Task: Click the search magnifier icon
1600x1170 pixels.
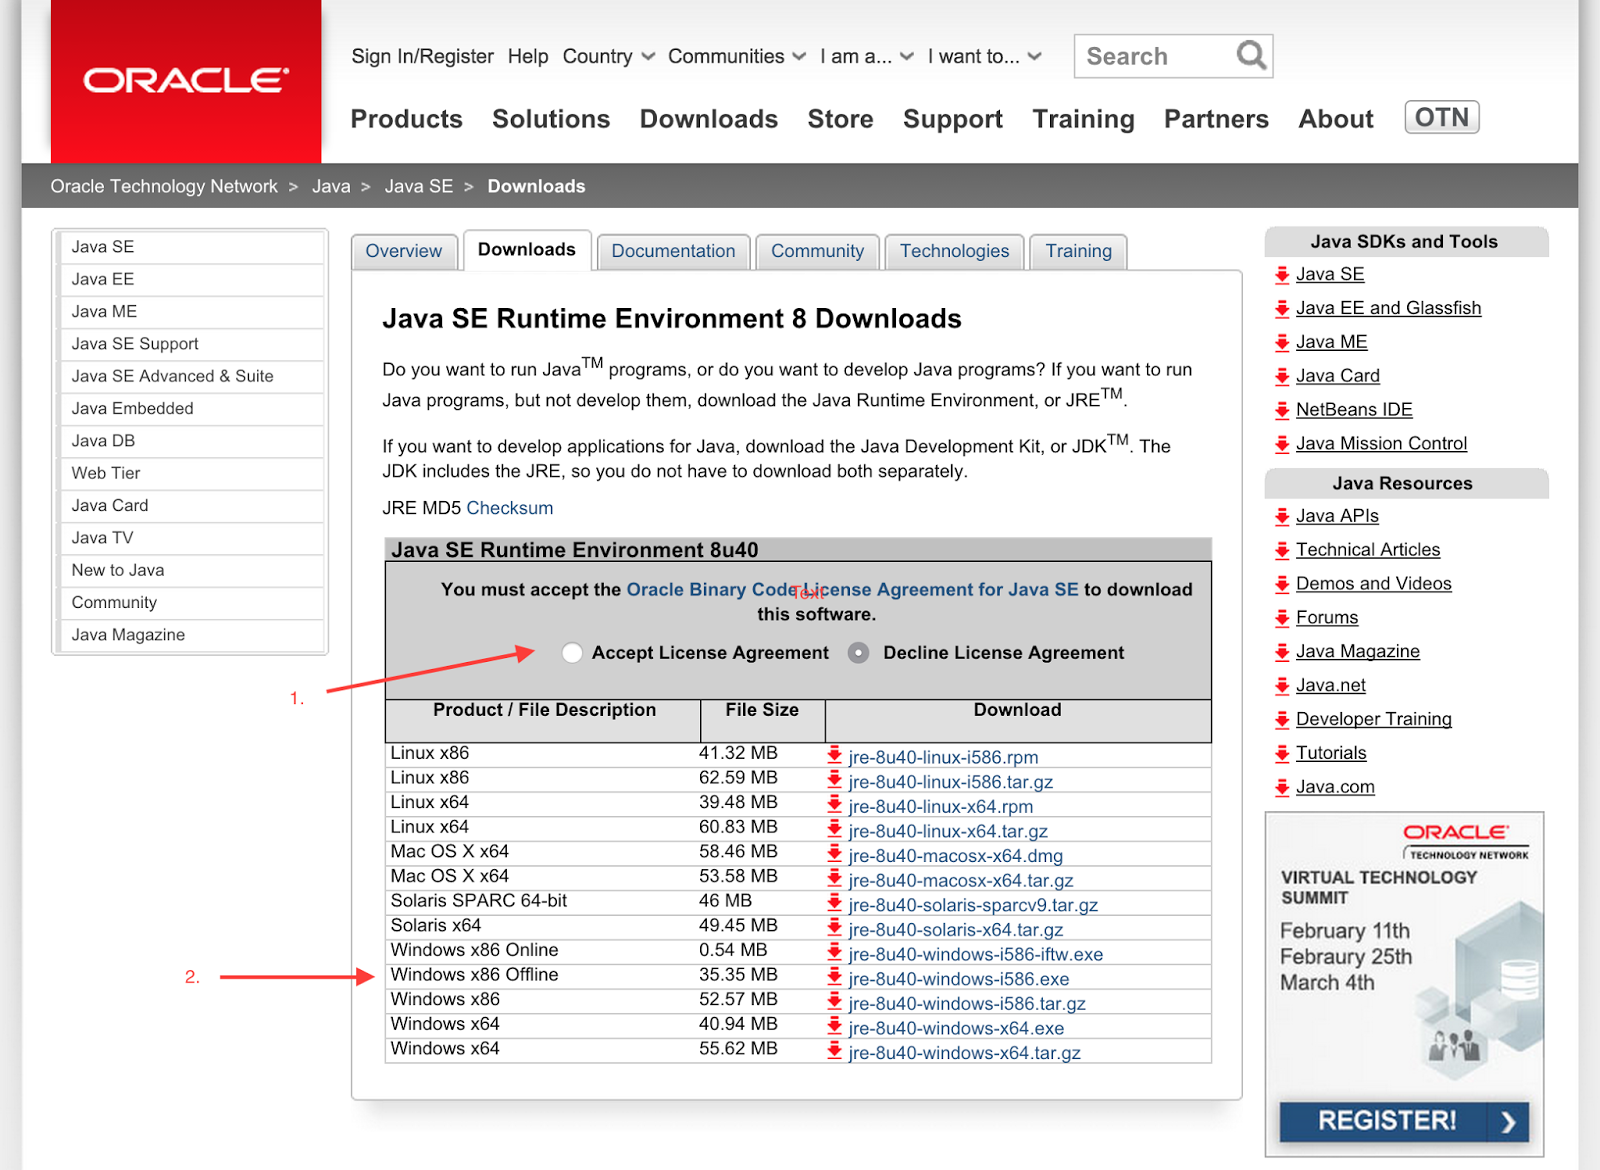Action: pos(1250,56)
